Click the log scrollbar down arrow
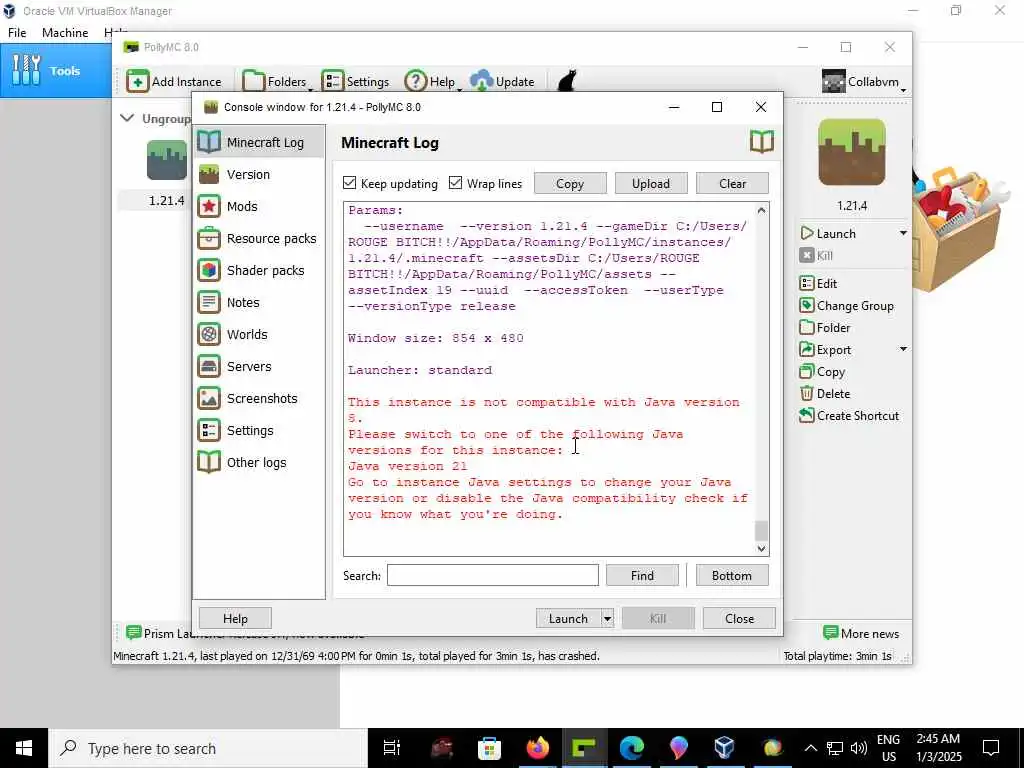The image size is (1024, 768). pos(761,549)
